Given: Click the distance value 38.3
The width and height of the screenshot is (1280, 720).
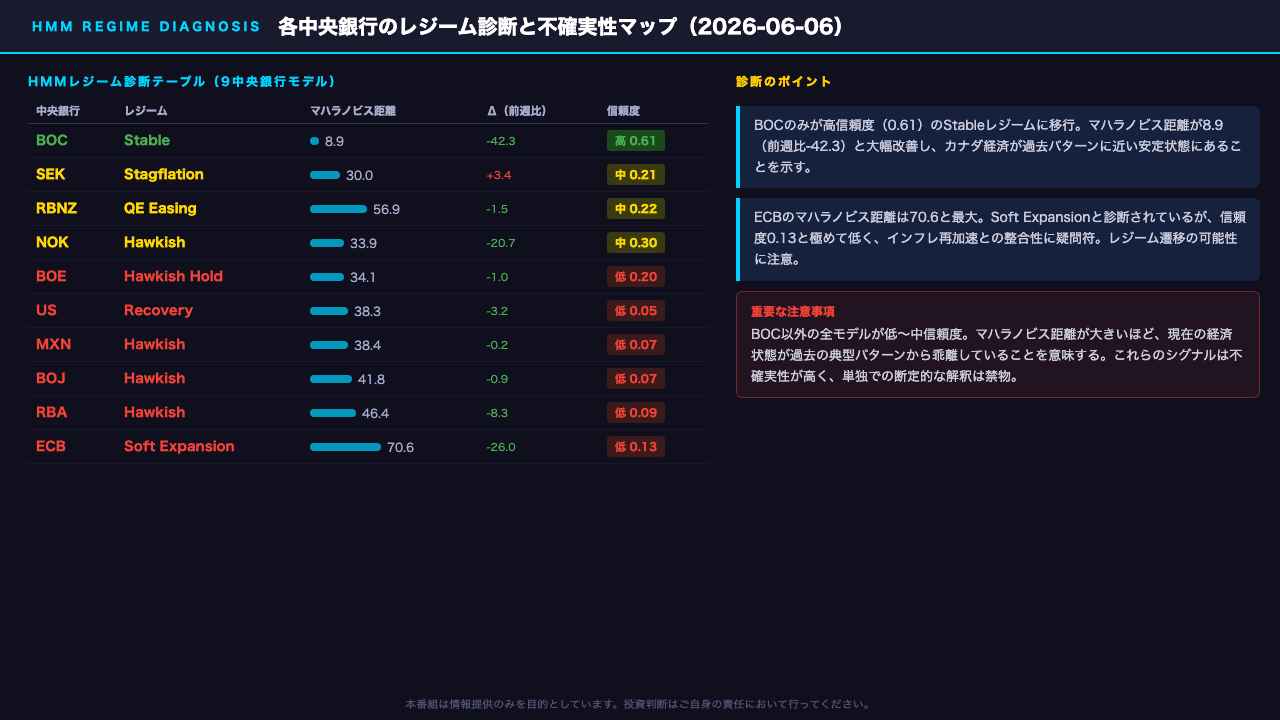Looking at the screenshot, I should (x=367, y=311).
